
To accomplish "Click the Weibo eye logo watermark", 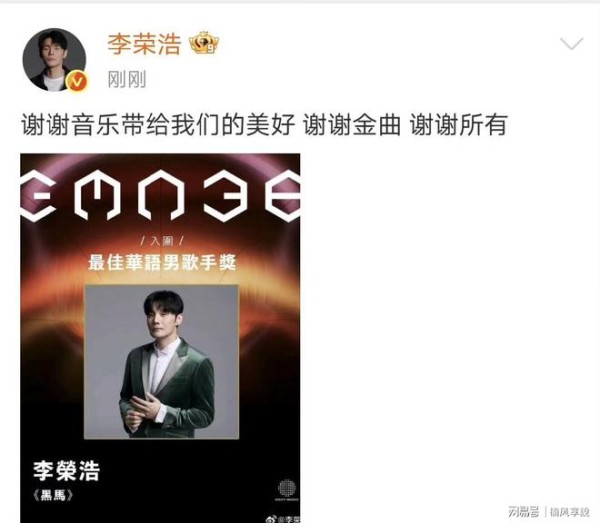I will click(x=271, y=519).
